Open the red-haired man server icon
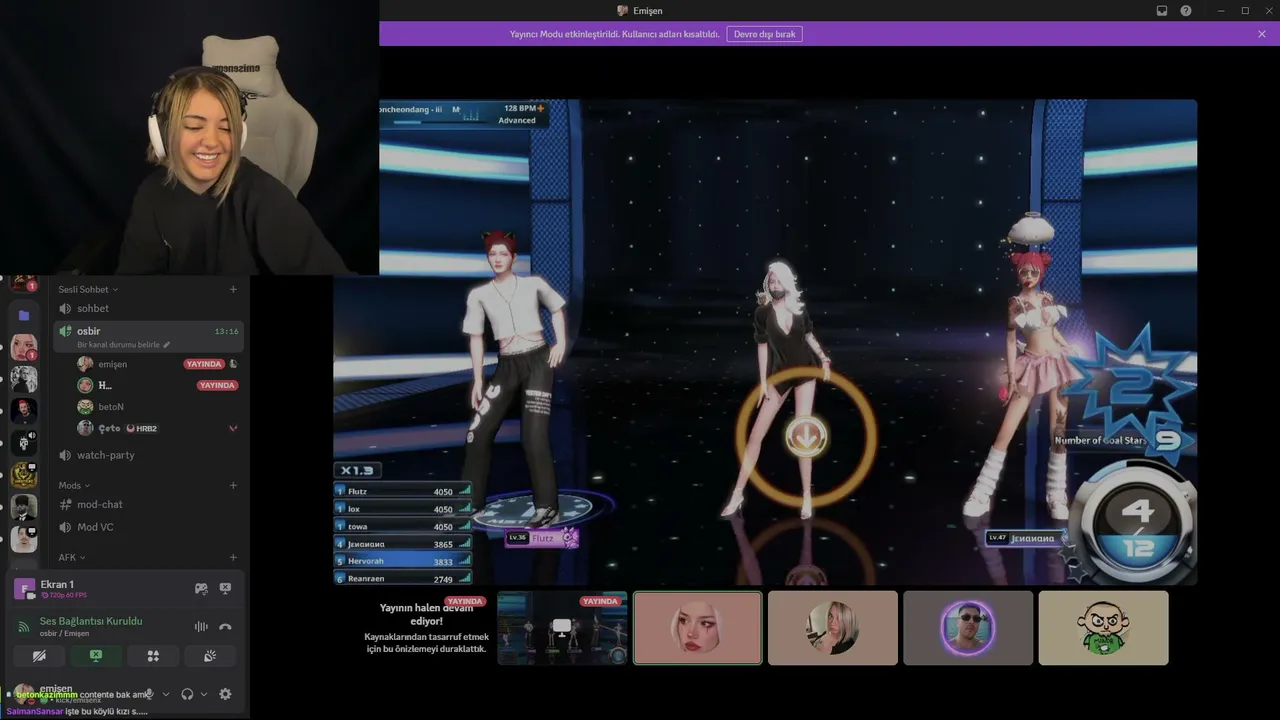This screenshot has height=720, width=1280. (x=24, y=411)
